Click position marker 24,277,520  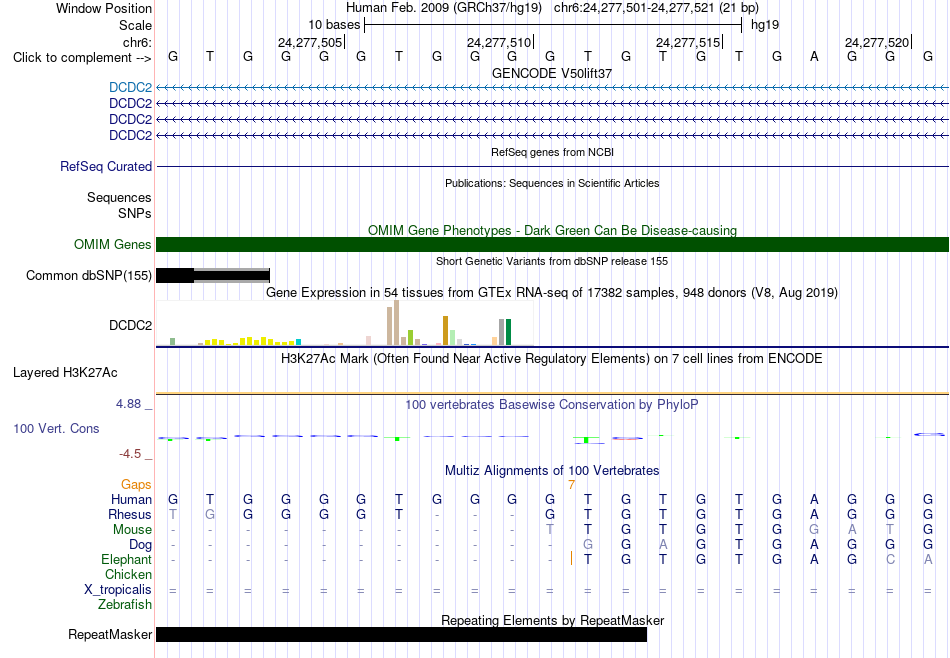[x=878, y=42]
